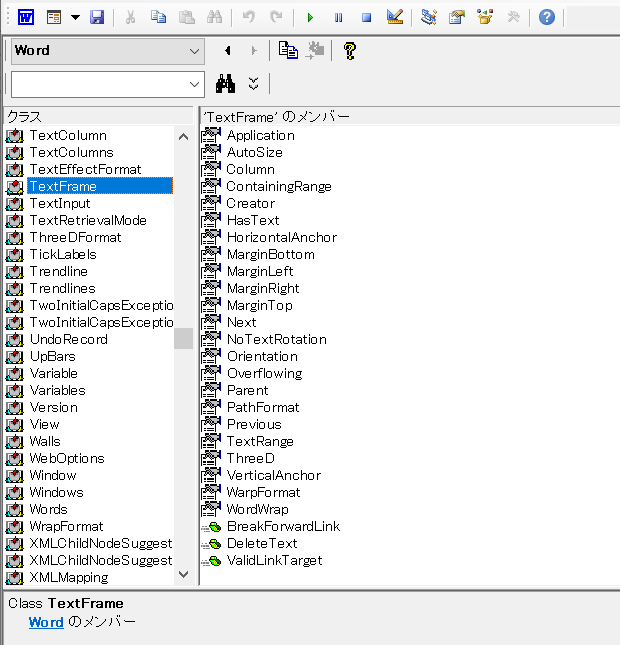Image resolution: width=620 pixels, height=645 pixels.
Task: Click the Break pause icon
Action: point(338,17)
